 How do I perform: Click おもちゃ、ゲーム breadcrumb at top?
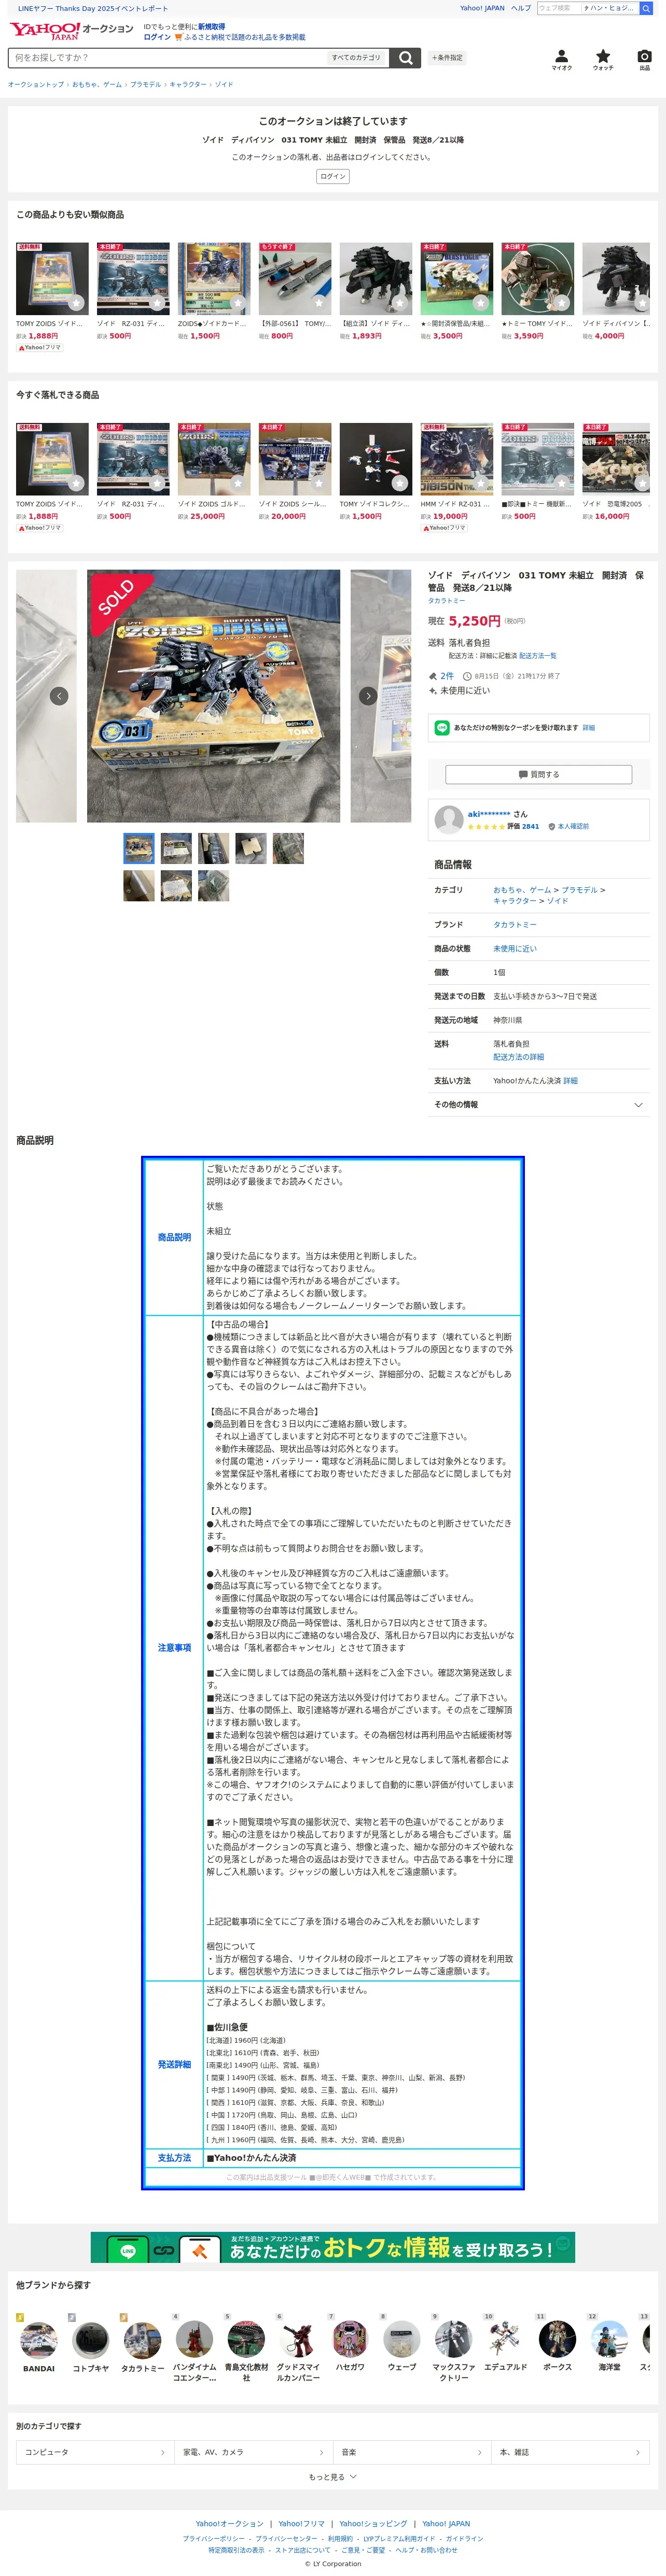click(97, 85)
